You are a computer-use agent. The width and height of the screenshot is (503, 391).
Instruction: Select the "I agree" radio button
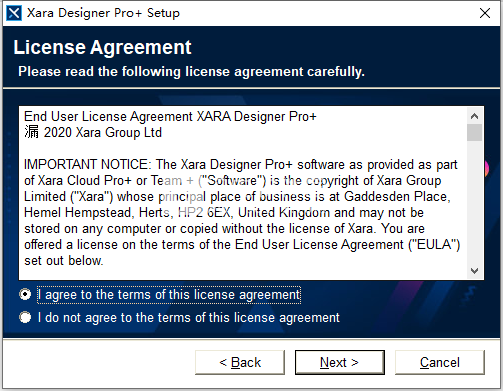[25, 295]
